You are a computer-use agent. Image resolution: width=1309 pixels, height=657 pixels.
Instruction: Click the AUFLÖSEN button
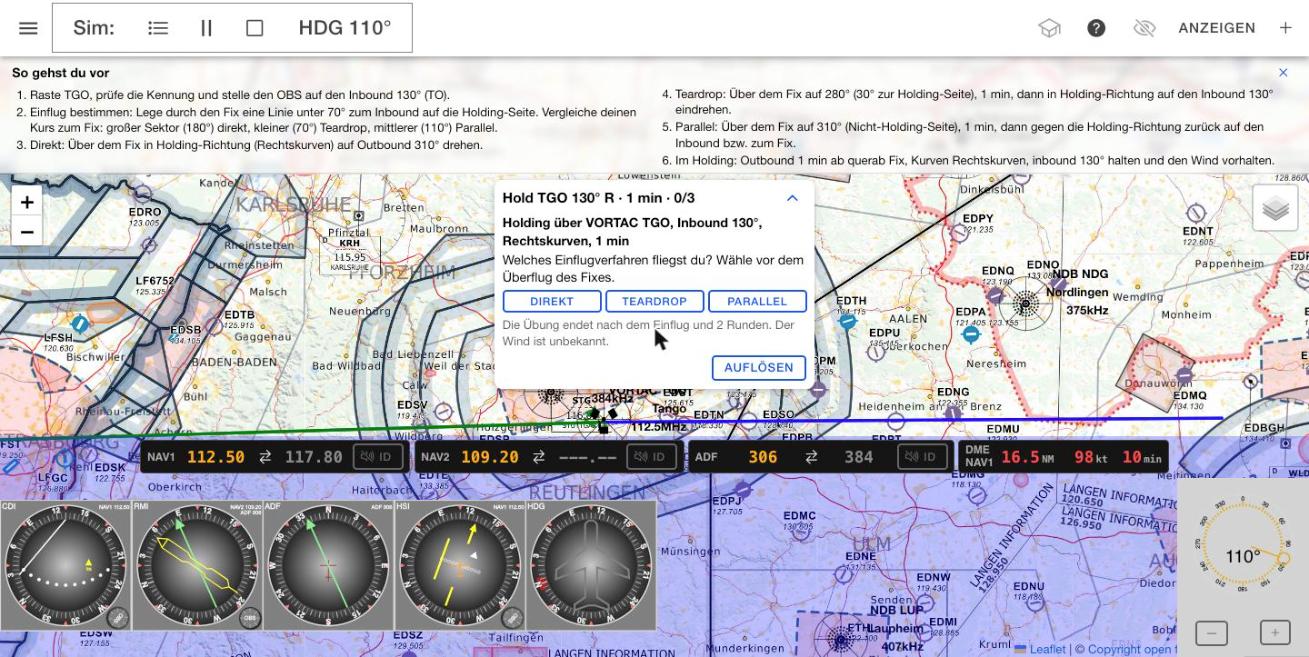(759, 367)
